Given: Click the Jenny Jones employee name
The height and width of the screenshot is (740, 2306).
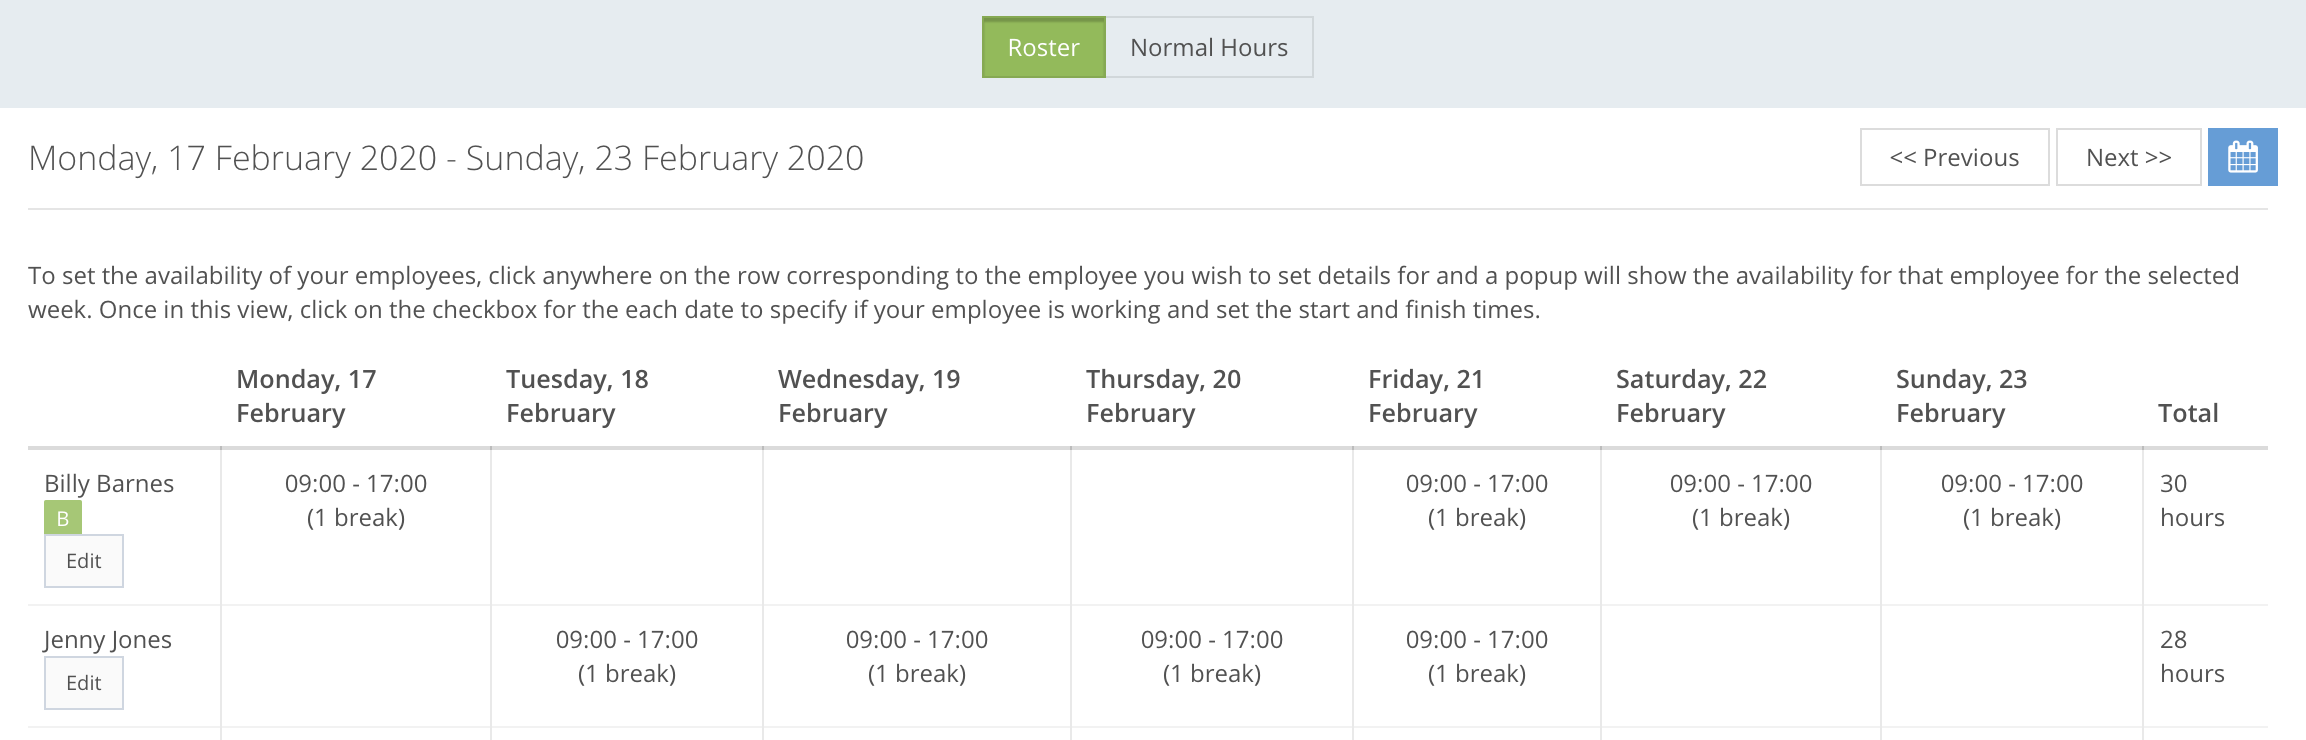Looking at the screenshot, I should (108, 638).
